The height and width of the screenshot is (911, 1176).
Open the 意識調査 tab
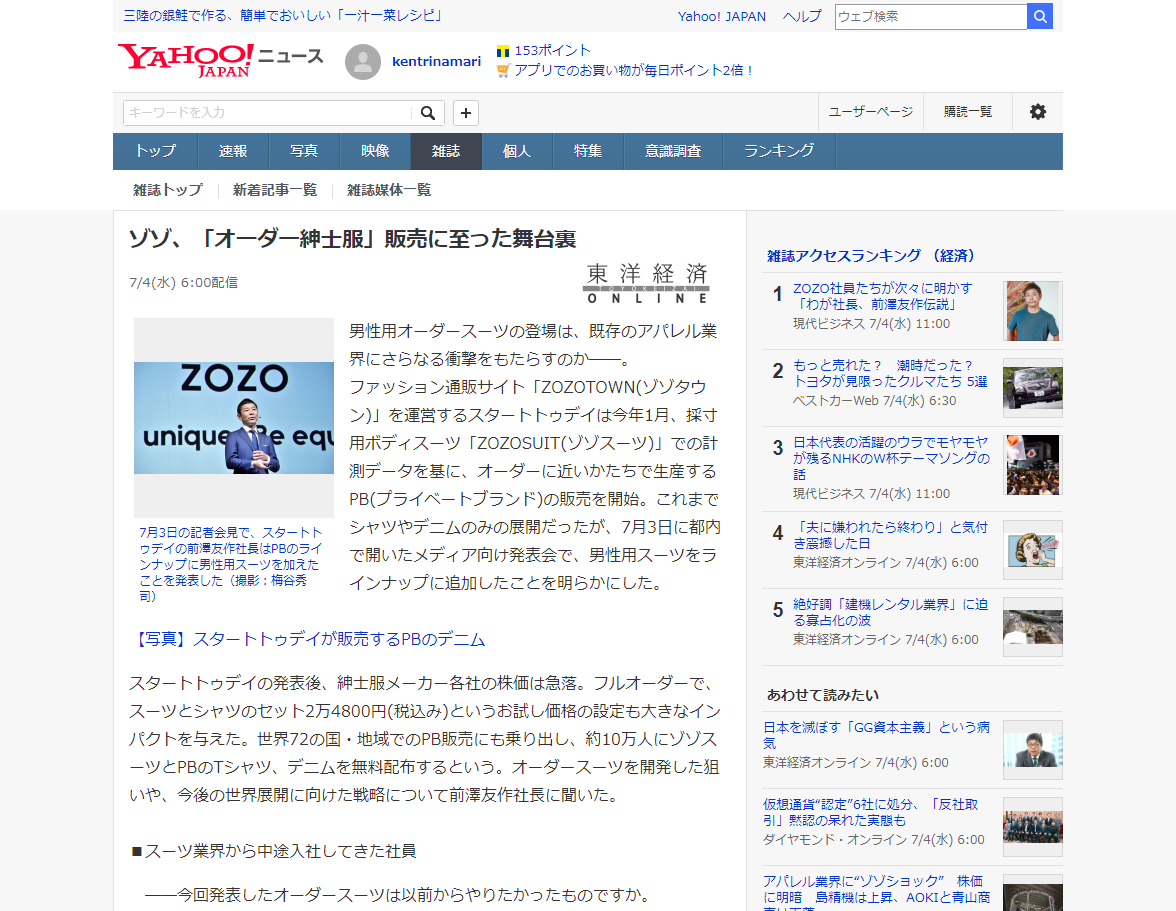[673, 151]
